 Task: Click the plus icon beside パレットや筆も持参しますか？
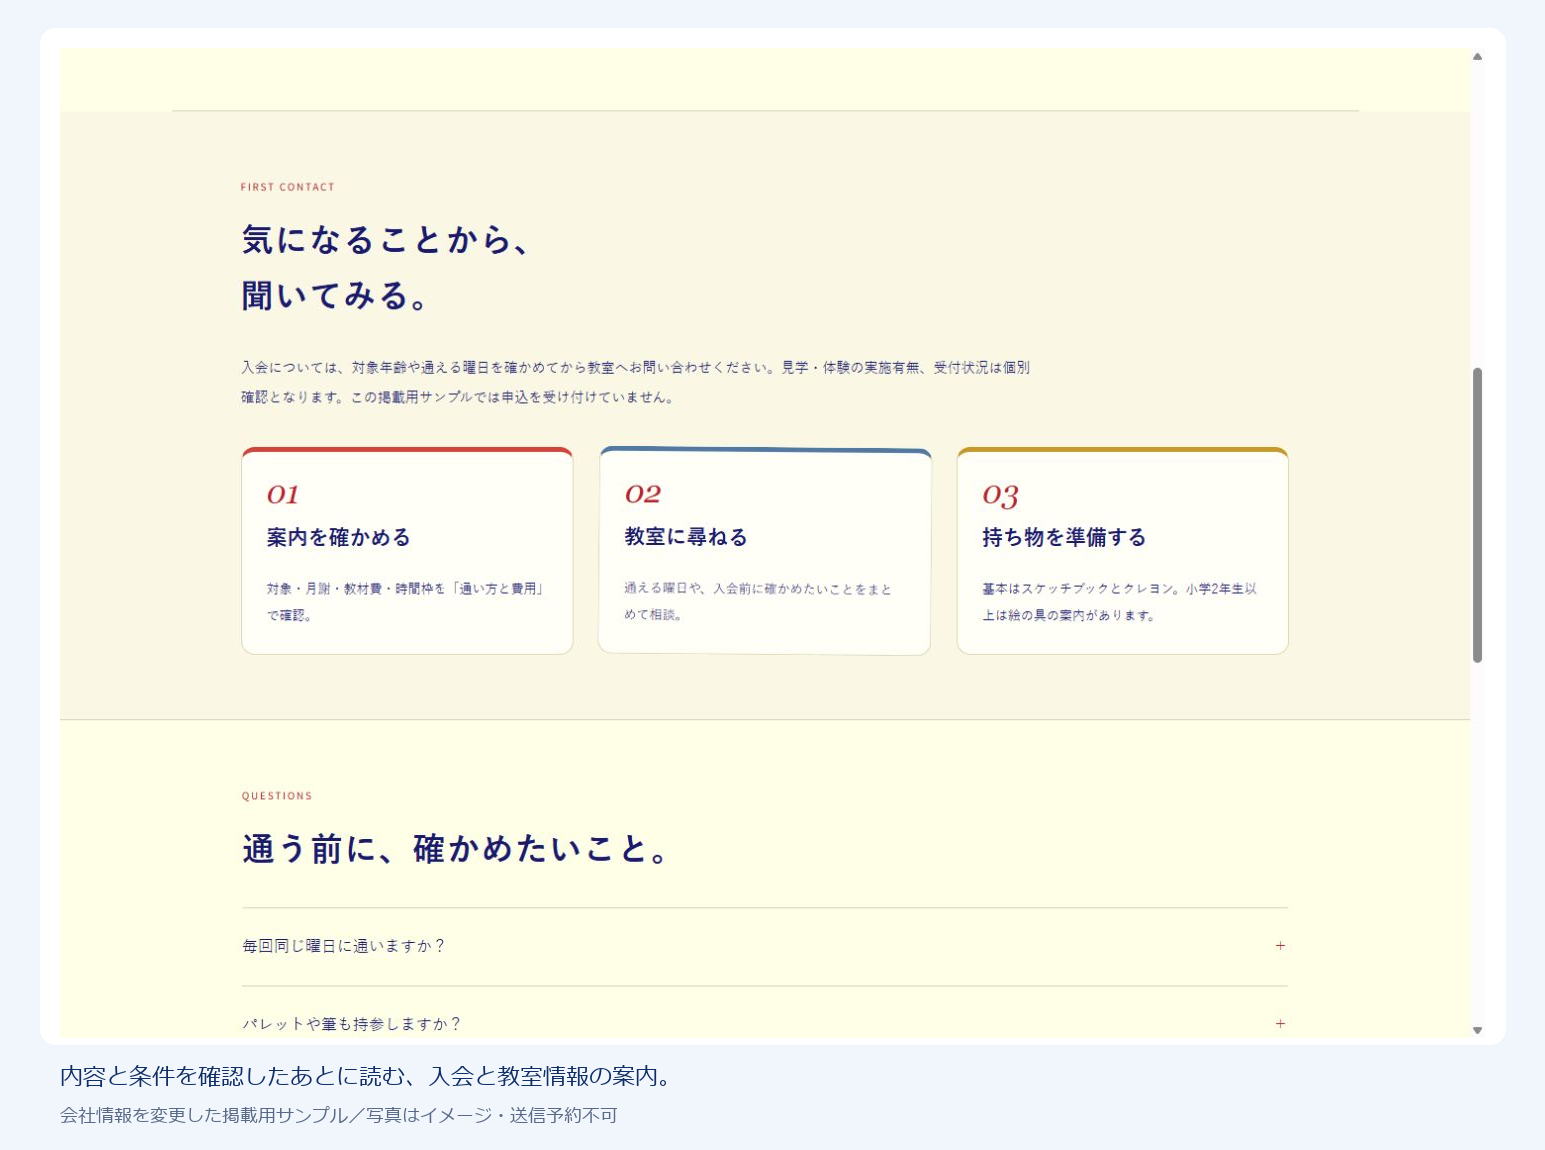1280,1024
